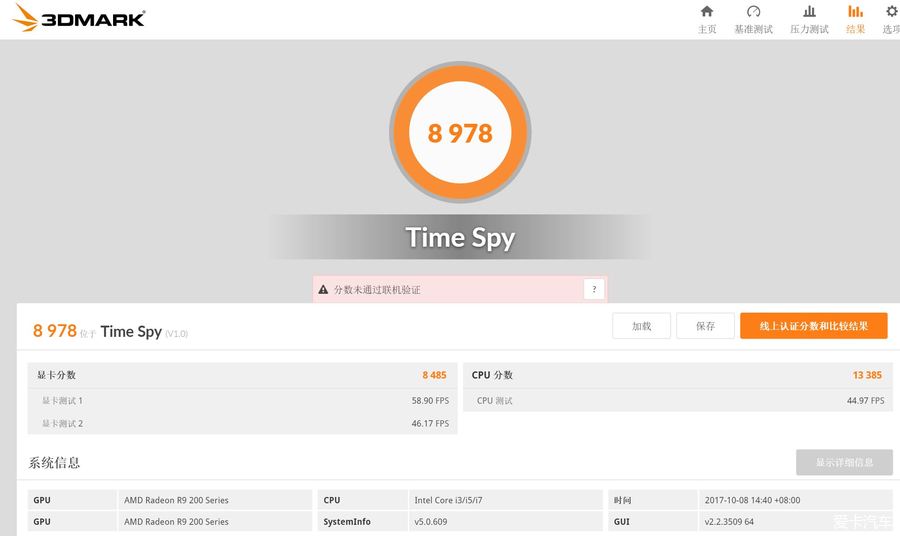Image resolution: width=900 pixels, height=536 pixels.
Task: Click the 保存 (Save) button
Action: 705,326
